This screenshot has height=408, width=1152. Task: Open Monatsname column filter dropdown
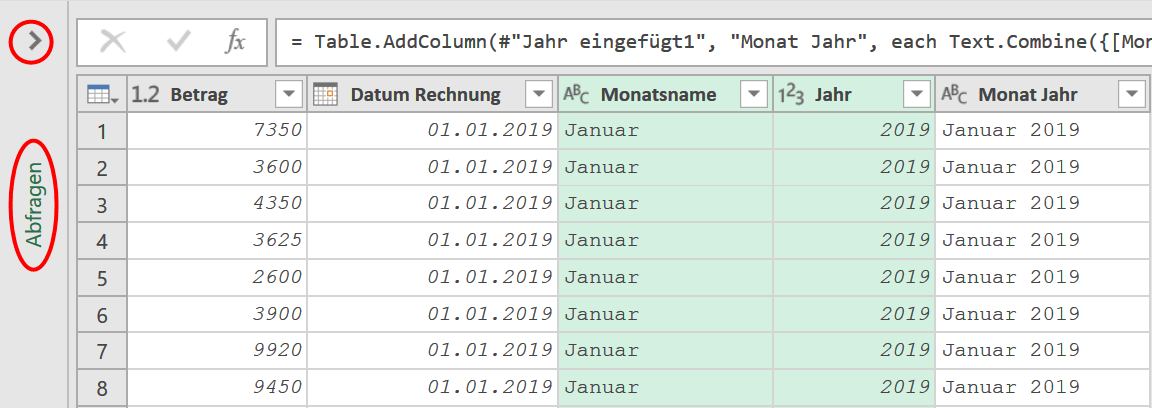(x=754, y=94)
